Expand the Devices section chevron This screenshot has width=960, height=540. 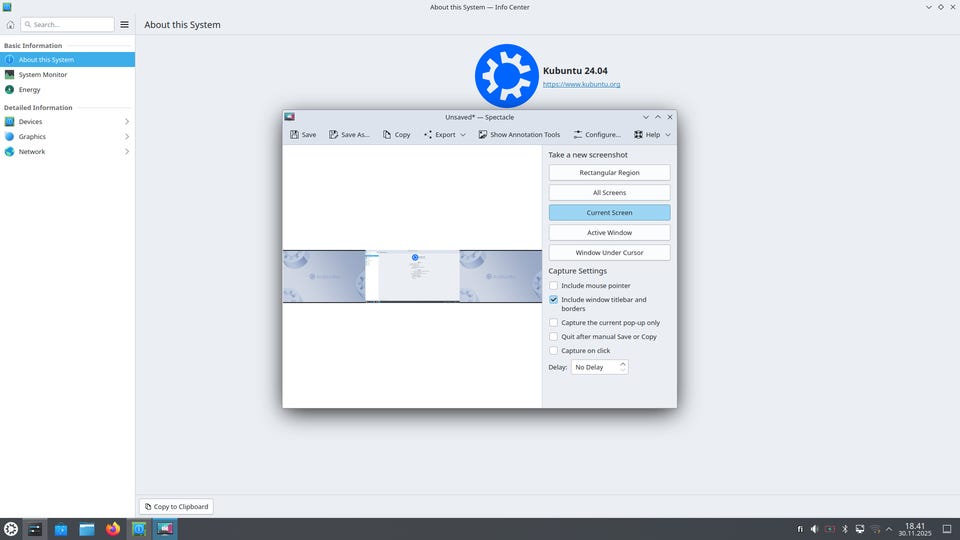coord(127,121)
